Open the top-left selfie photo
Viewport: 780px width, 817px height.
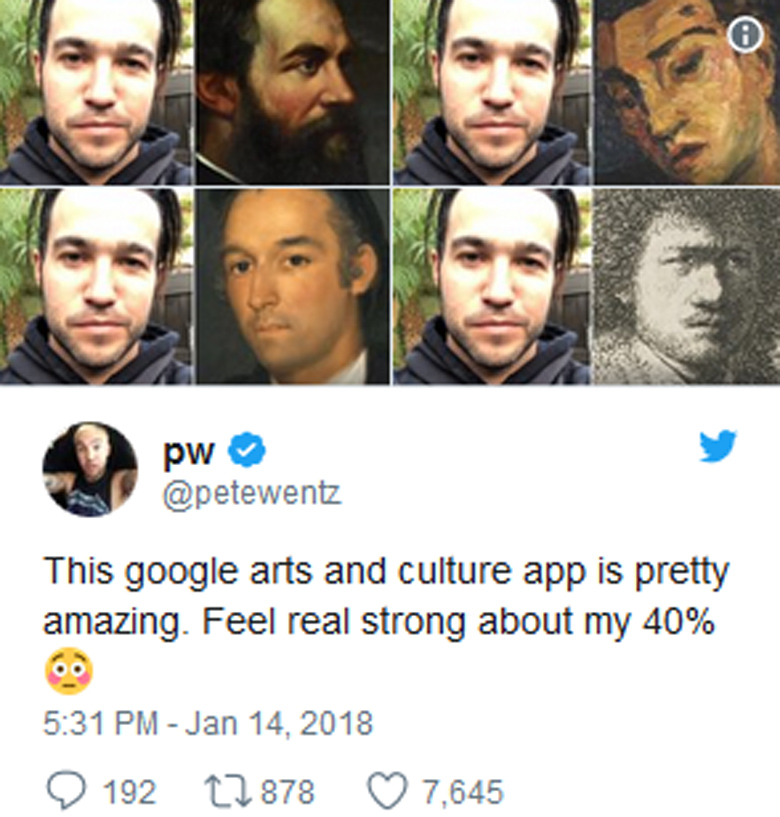(96, 92)
